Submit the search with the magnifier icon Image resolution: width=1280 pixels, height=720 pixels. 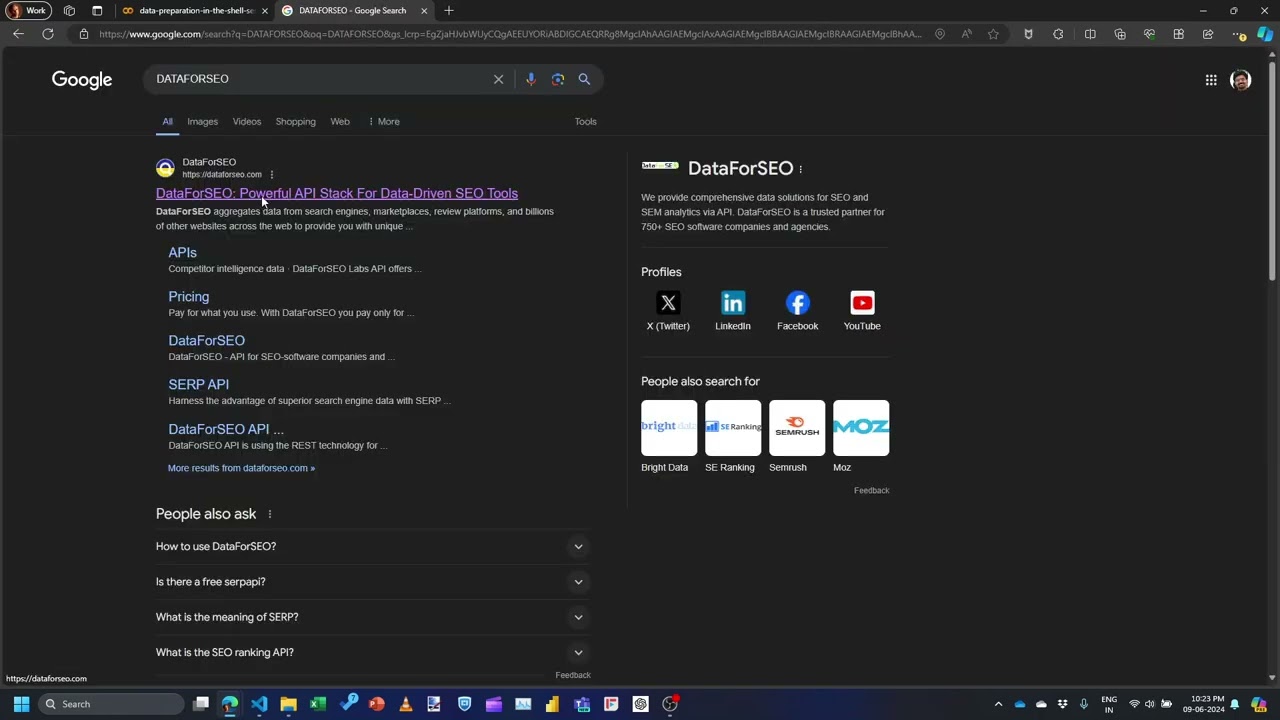(584, 79)
